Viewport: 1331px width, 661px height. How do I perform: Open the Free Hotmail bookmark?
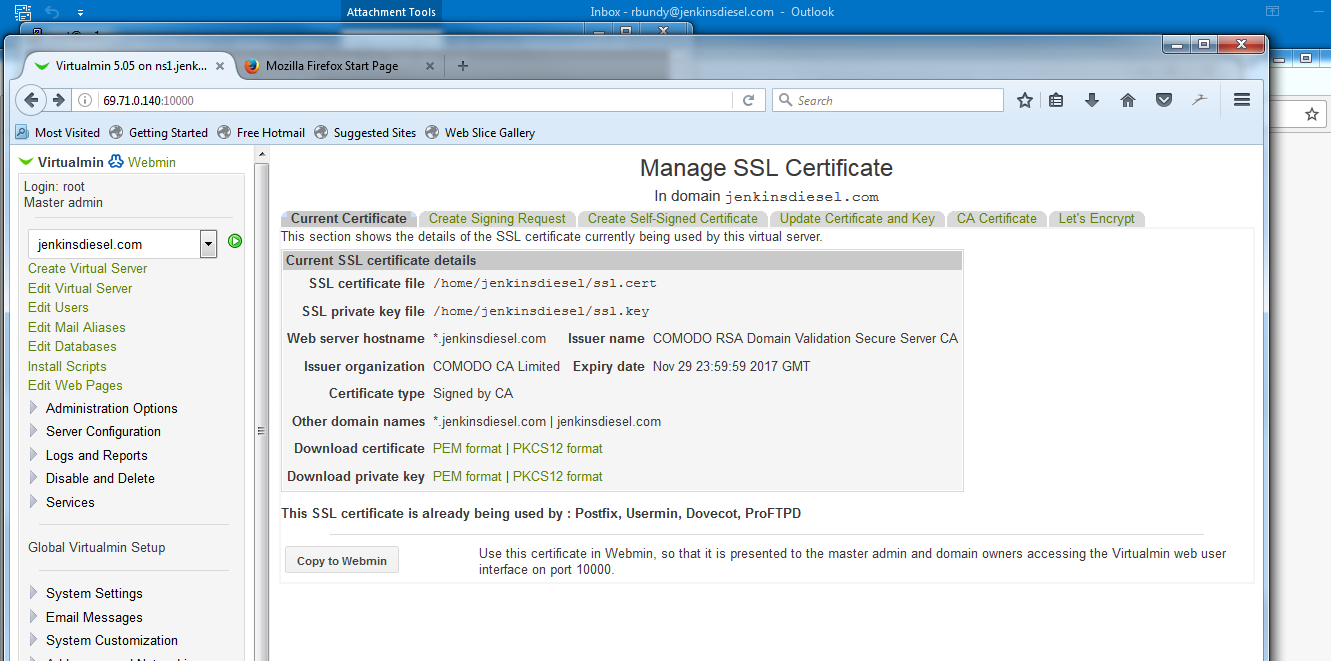(x=261, y=132)
